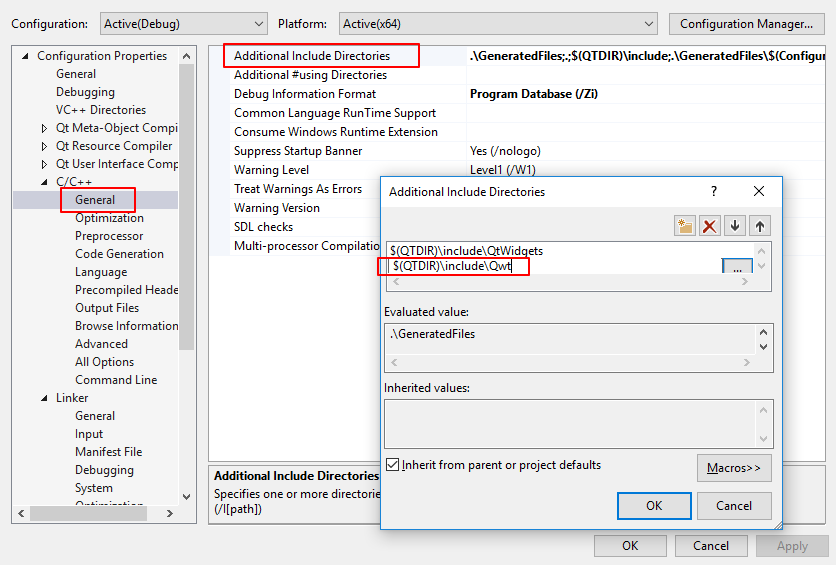Open the Configuration dropdown
Screen dimensions: 836x565
tap(183, 23)
